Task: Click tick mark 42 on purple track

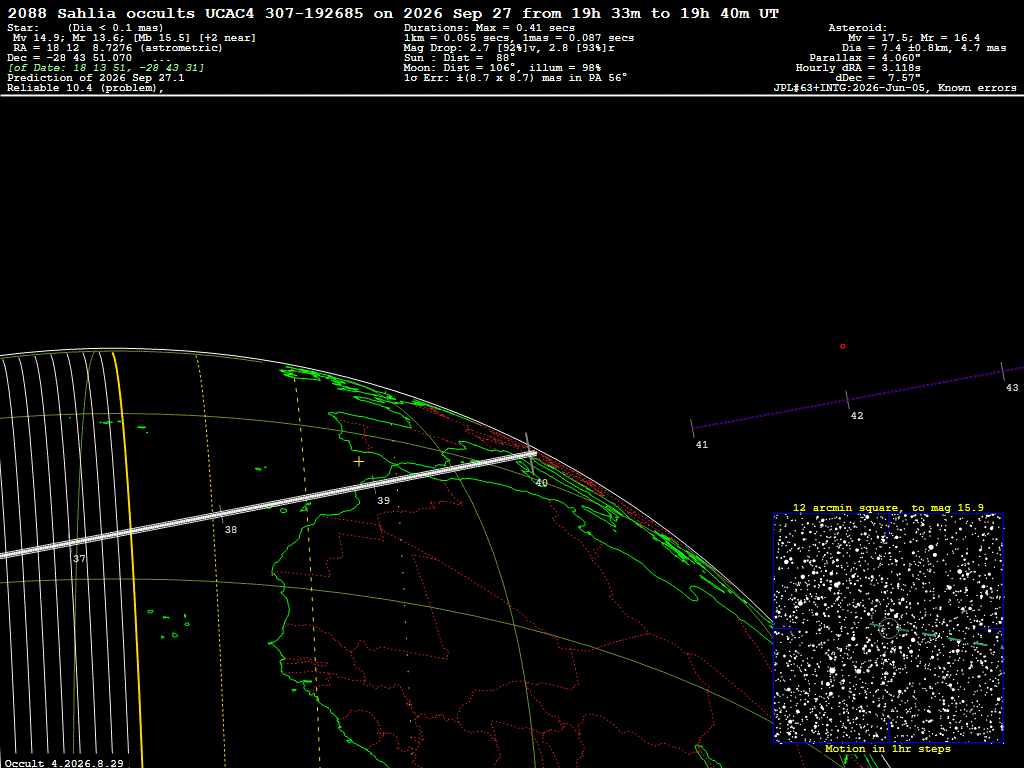Action: [847, 400]
